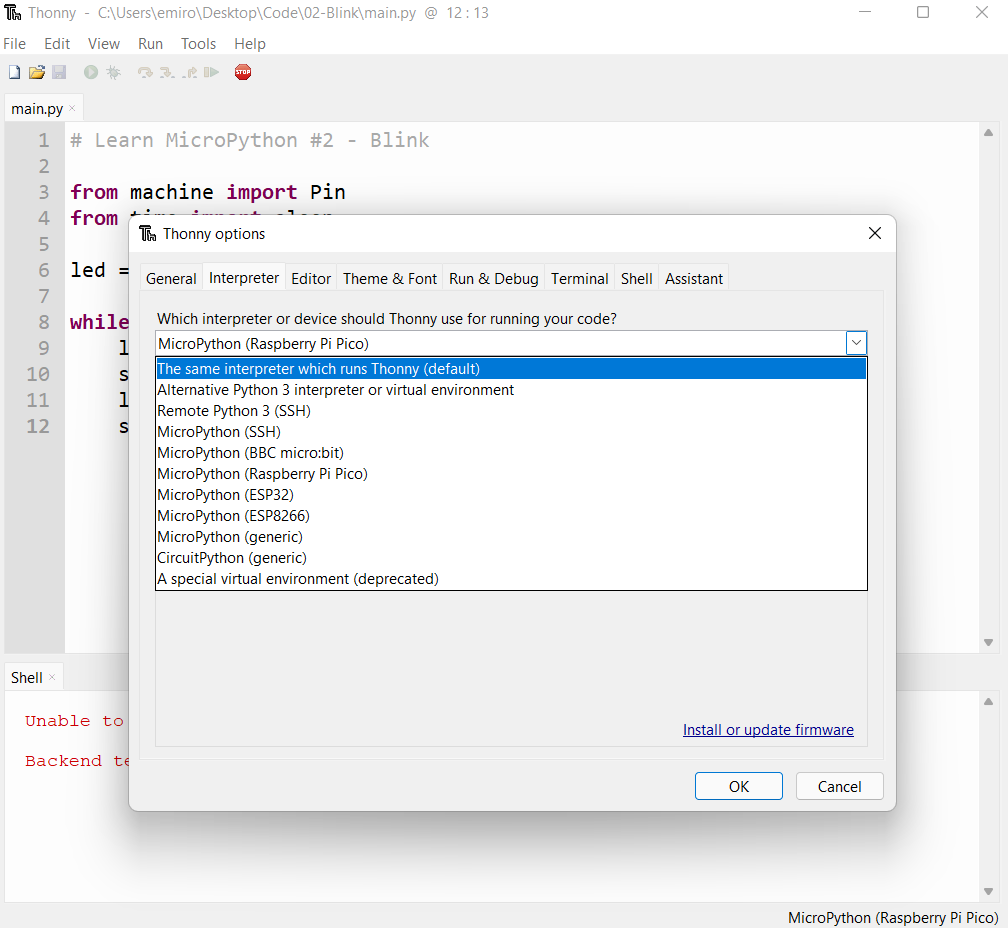
Task: Close the main.py tab with its x
Action: (72, 108)
